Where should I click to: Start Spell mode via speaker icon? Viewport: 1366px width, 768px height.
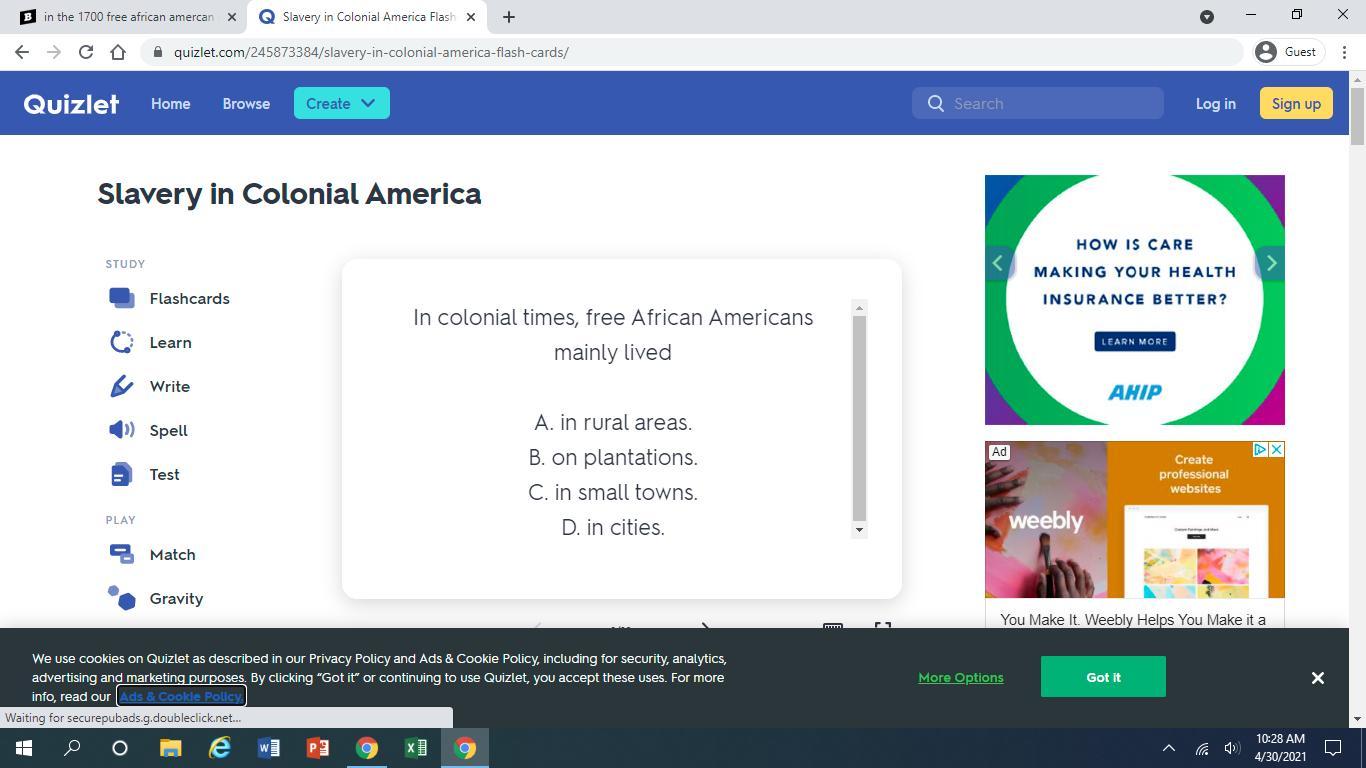121,430
